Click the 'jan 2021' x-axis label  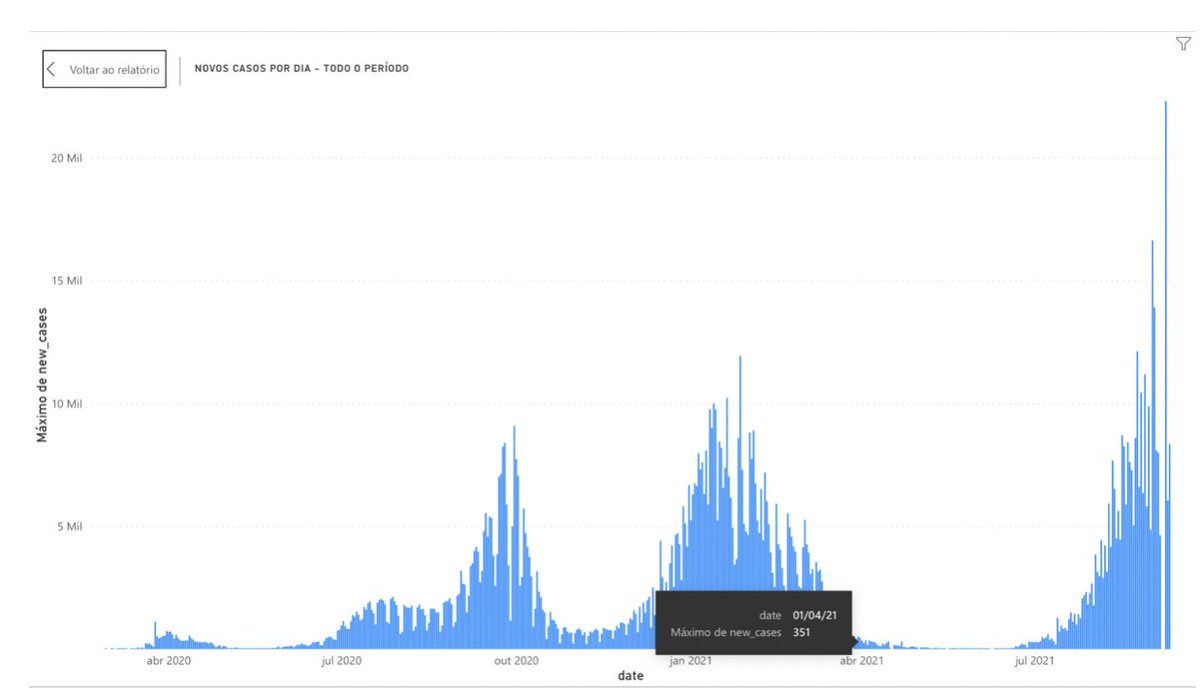[x=691, y=661]
